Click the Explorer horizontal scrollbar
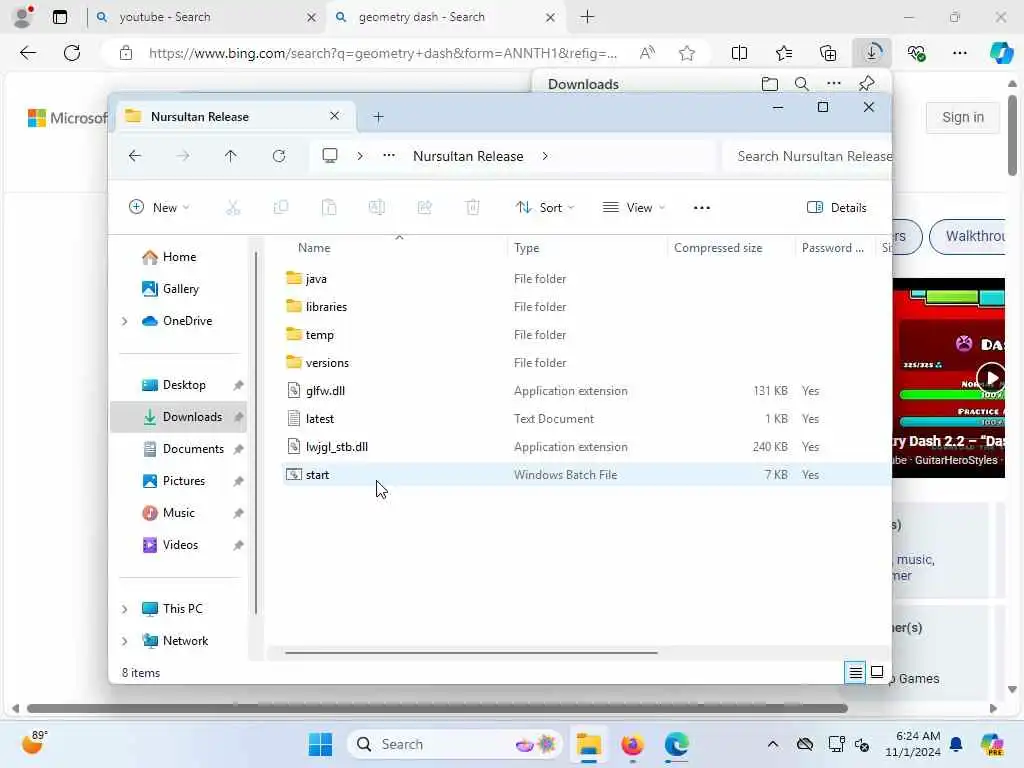This screenshot has height=768, width=1024. (471, 652)
